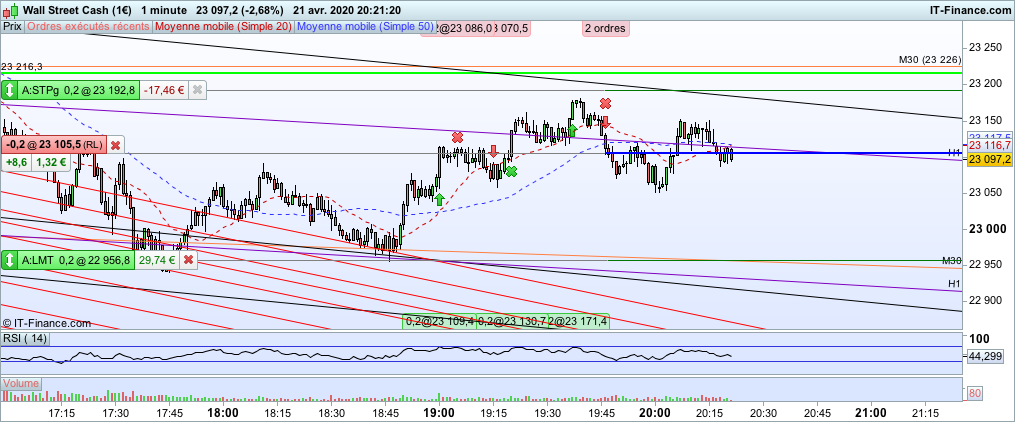1015x422 pixels.
Task: Click the Wall Street Cash (1€) instrument title
Action: [x=76, y=10]
